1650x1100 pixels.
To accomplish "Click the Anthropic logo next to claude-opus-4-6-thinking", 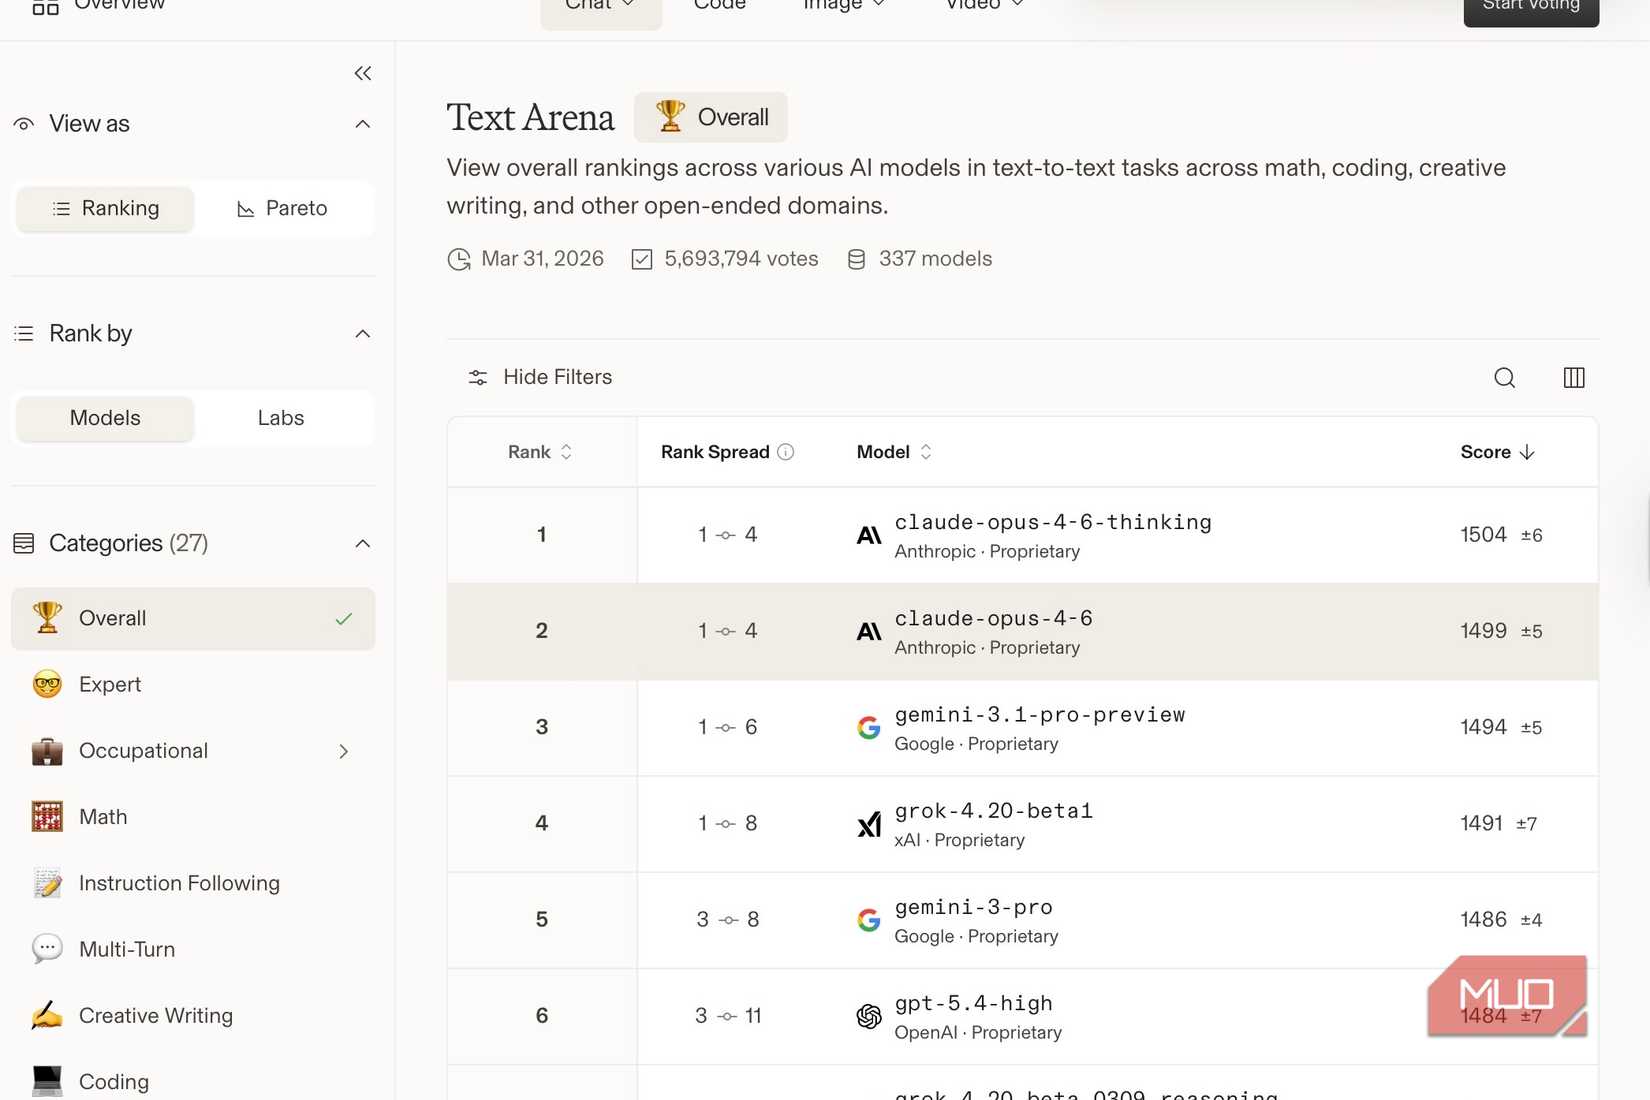I will (x=868, y=534).
